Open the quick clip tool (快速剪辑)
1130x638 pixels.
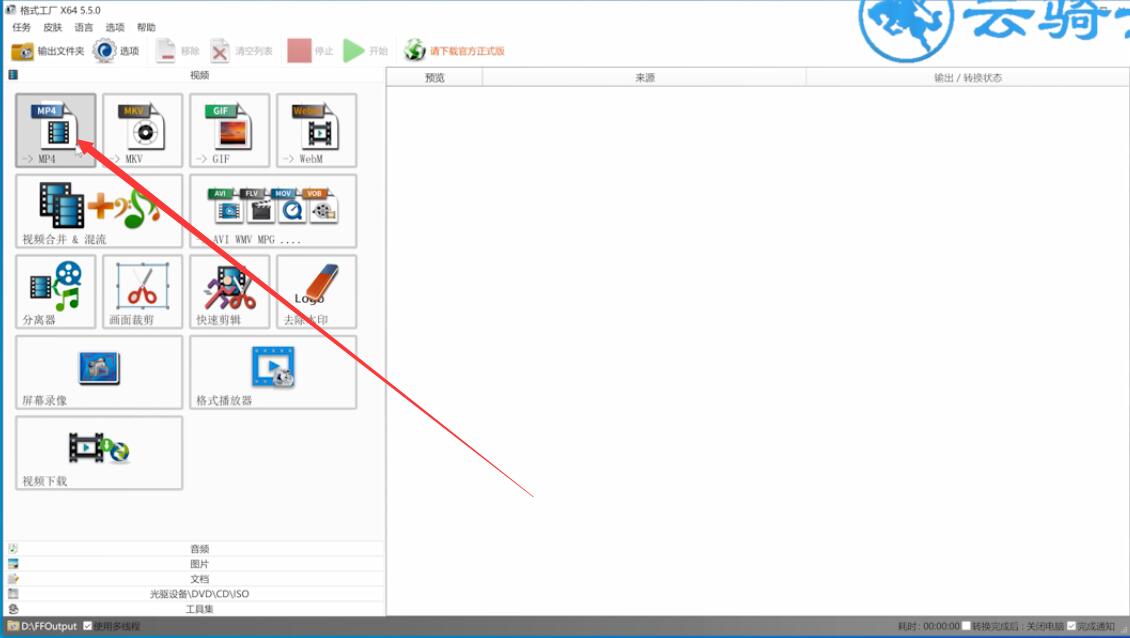230,292
